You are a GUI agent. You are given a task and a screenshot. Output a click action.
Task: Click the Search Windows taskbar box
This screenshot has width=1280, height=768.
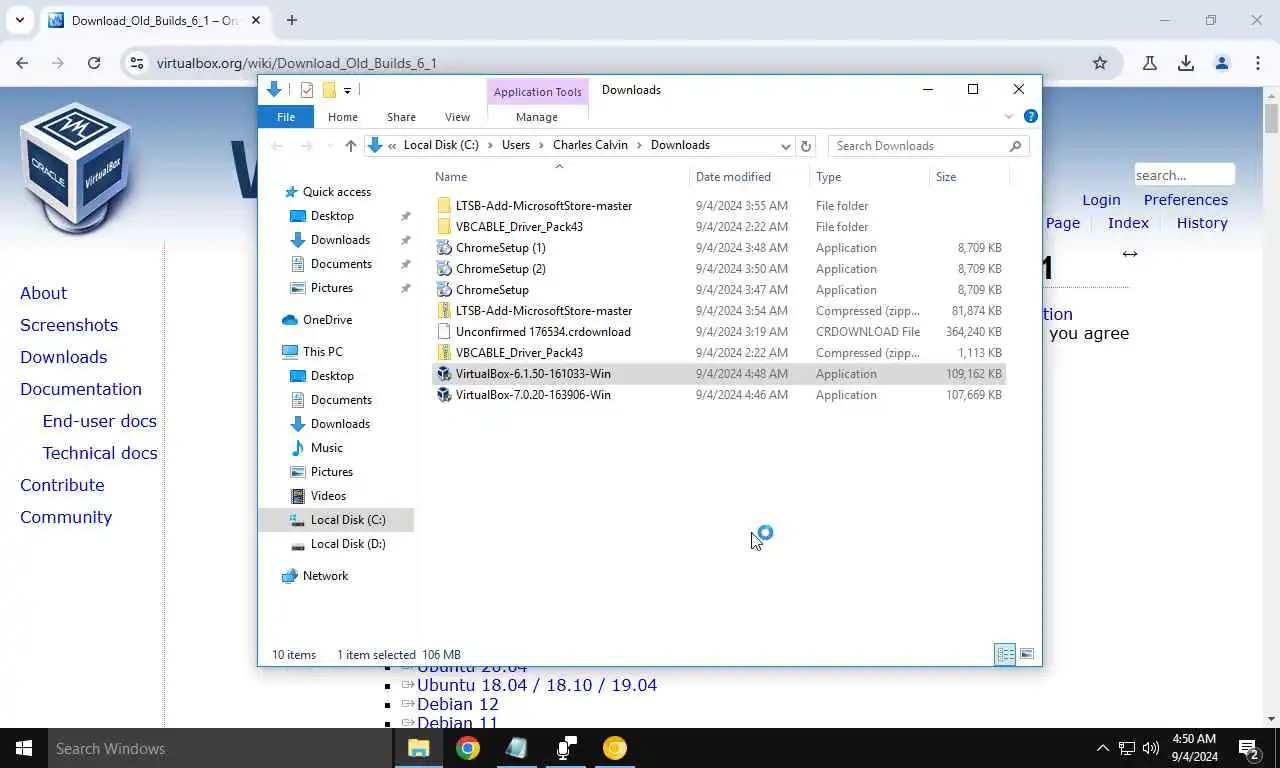(x=220, y=748)
